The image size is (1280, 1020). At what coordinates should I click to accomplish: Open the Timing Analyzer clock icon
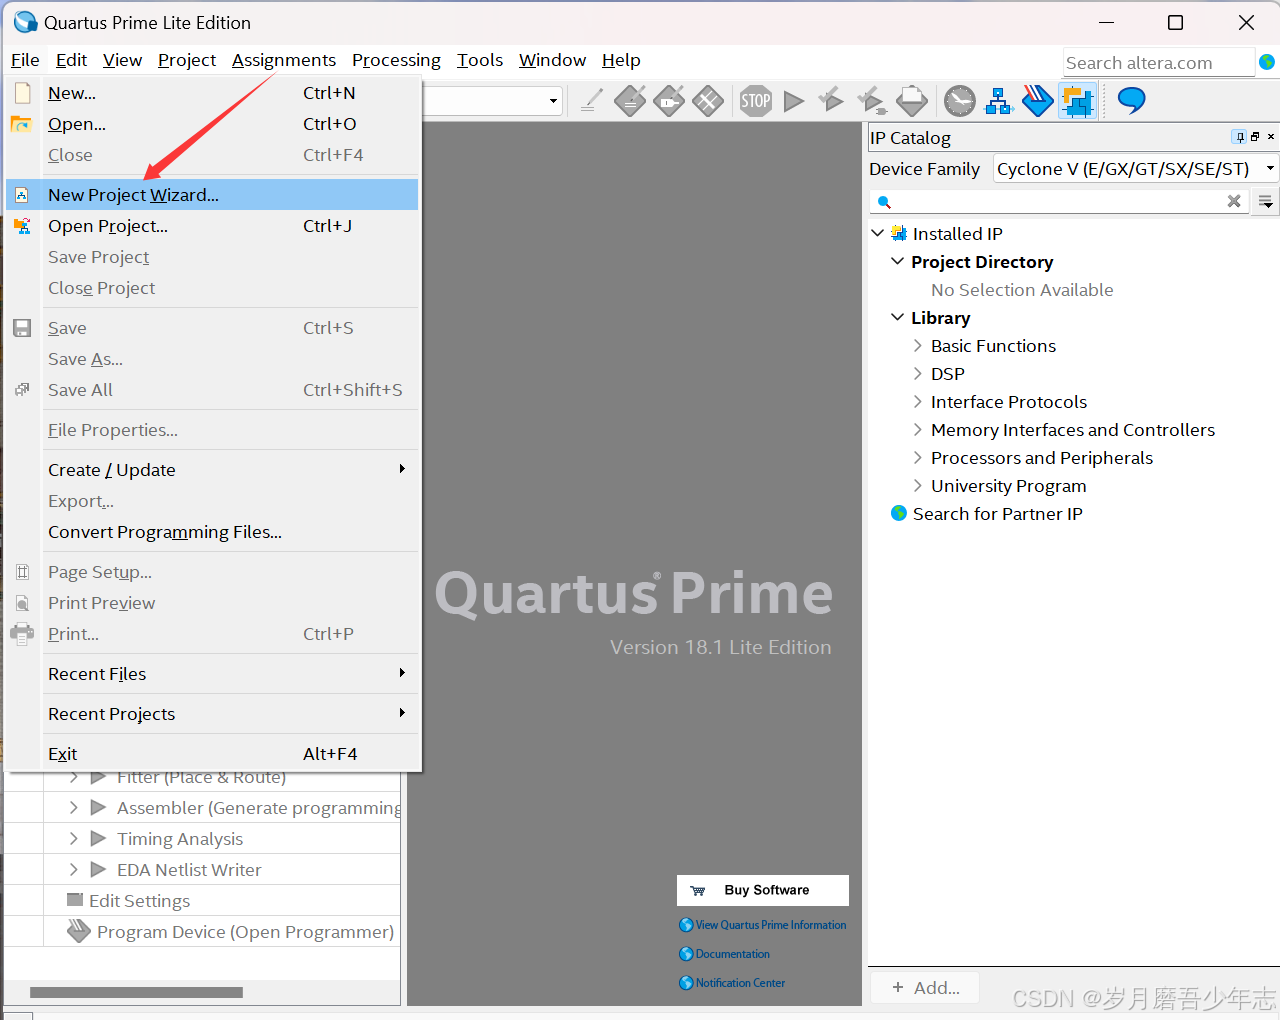click(x=960, y=101)
